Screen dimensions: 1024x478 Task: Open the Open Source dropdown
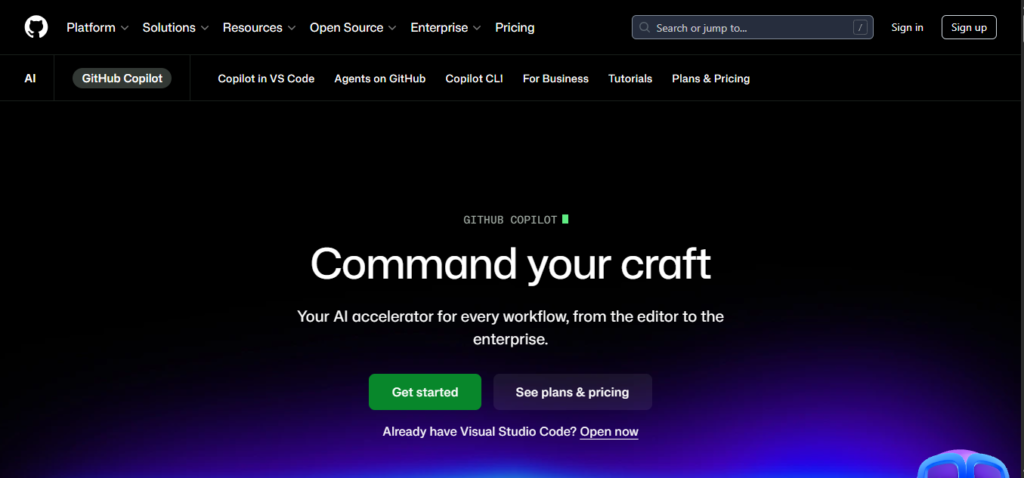(352, 28)
